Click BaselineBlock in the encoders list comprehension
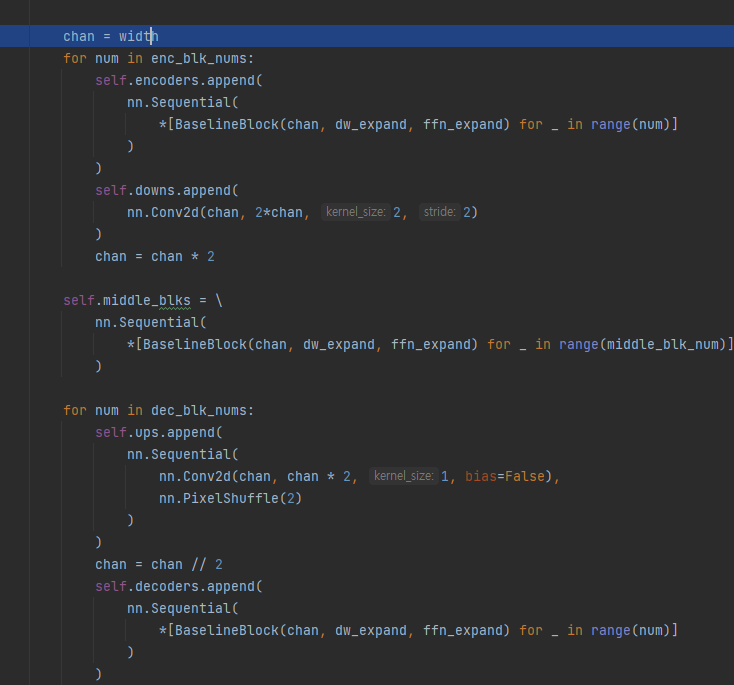734x685 pixels. click(x=227, y=125)
